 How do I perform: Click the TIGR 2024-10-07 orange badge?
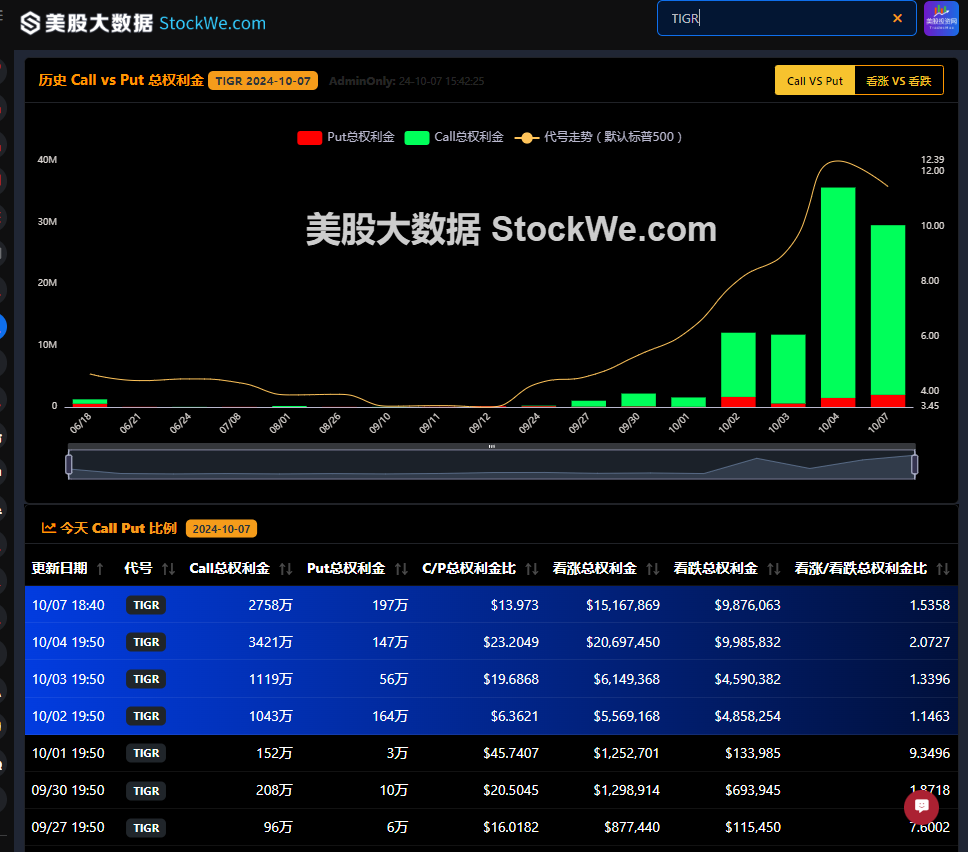[x=263, y=81]
